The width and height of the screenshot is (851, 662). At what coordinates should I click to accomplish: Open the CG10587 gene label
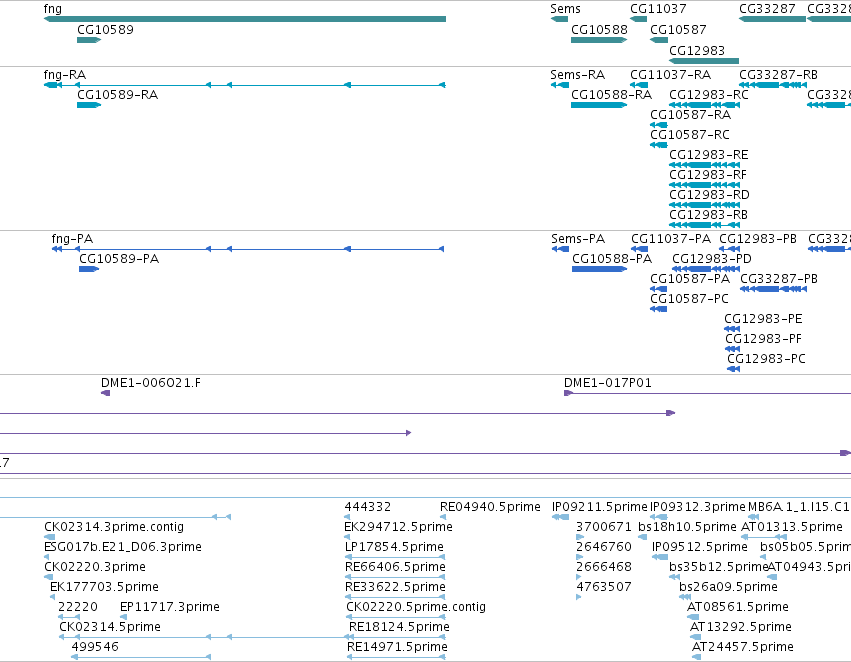(x=678, y=30)
